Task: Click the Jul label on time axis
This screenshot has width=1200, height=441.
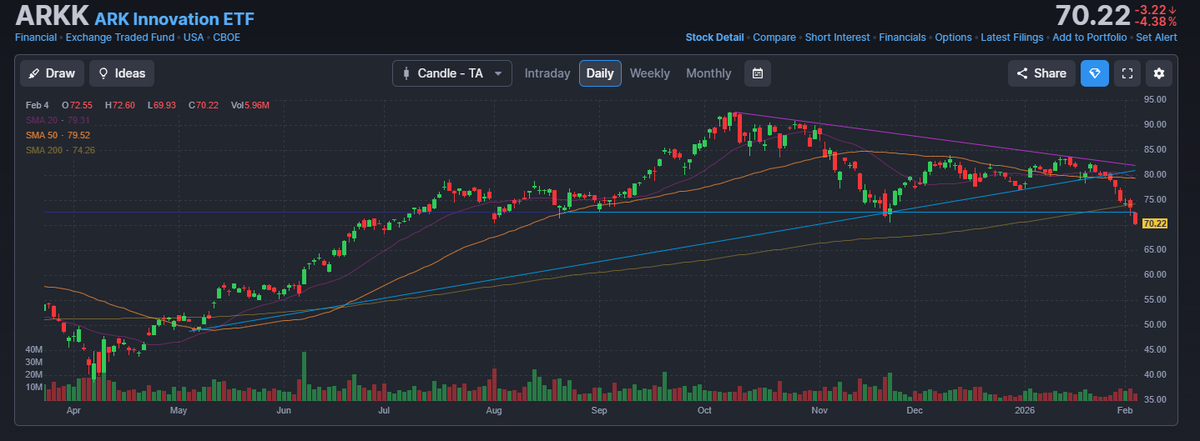Action: (384, 410)
